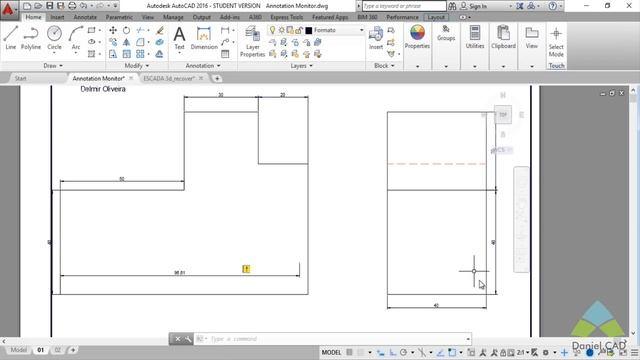The image size is (640, 360).
Task: Toggle annotation monitor plus icon
Action: 564,353
